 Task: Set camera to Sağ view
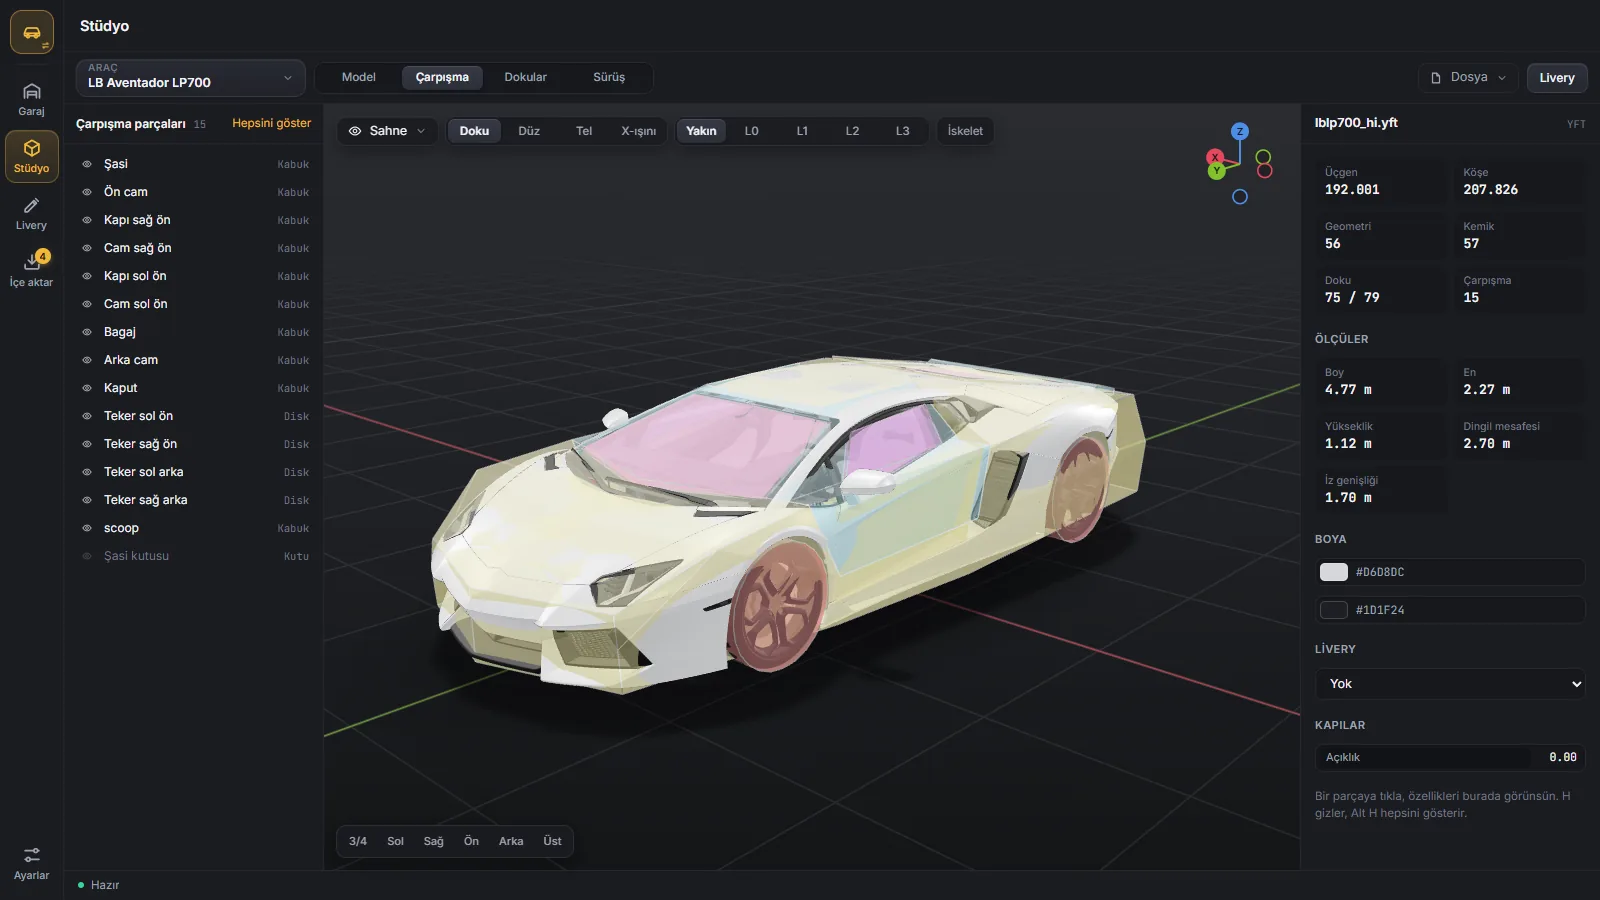433,841
